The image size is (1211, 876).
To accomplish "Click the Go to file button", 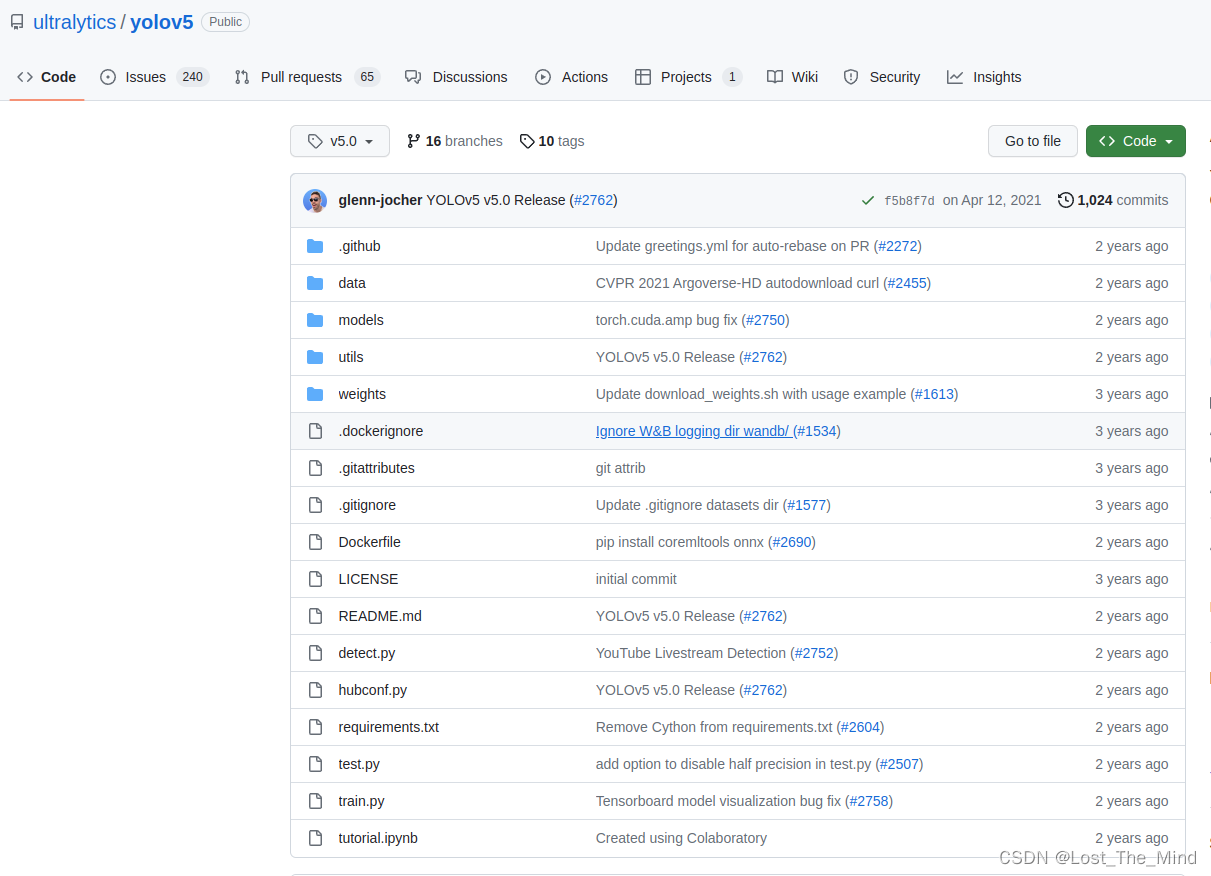I will click(1033, 141).
